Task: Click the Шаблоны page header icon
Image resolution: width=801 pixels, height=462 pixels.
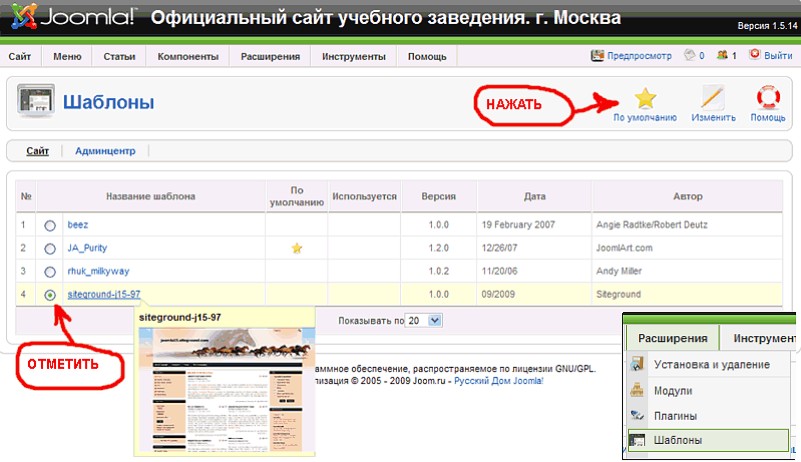Action: (x=36, y=100)
